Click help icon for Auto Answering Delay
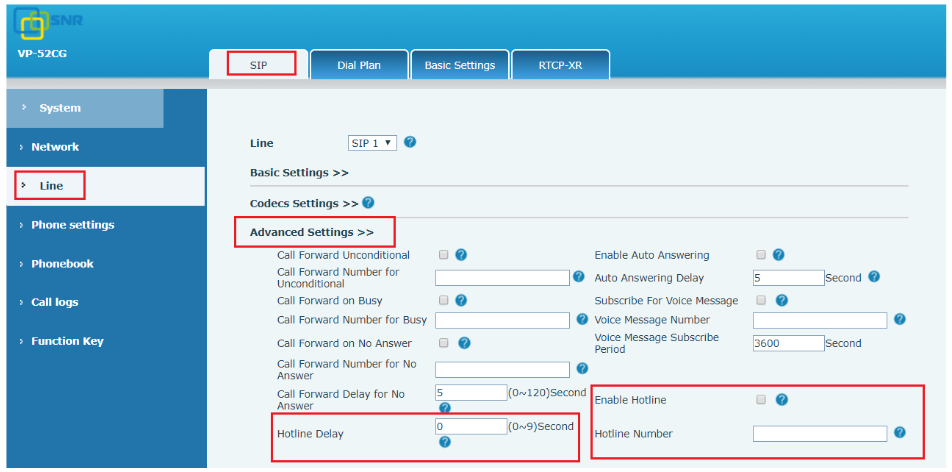 click(874, 277)
